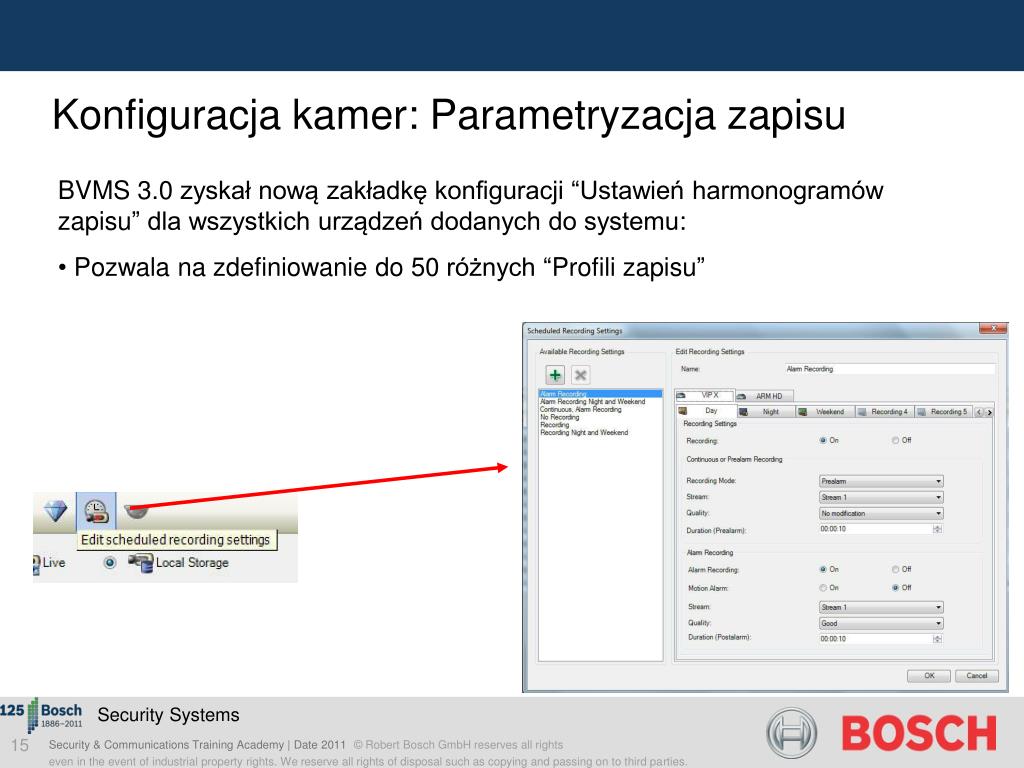Click the Live label in the toolbar strip
Image resolution: width=1024 pixels, height=768 pixels.
pyautogui.click(x=54, y=562)
